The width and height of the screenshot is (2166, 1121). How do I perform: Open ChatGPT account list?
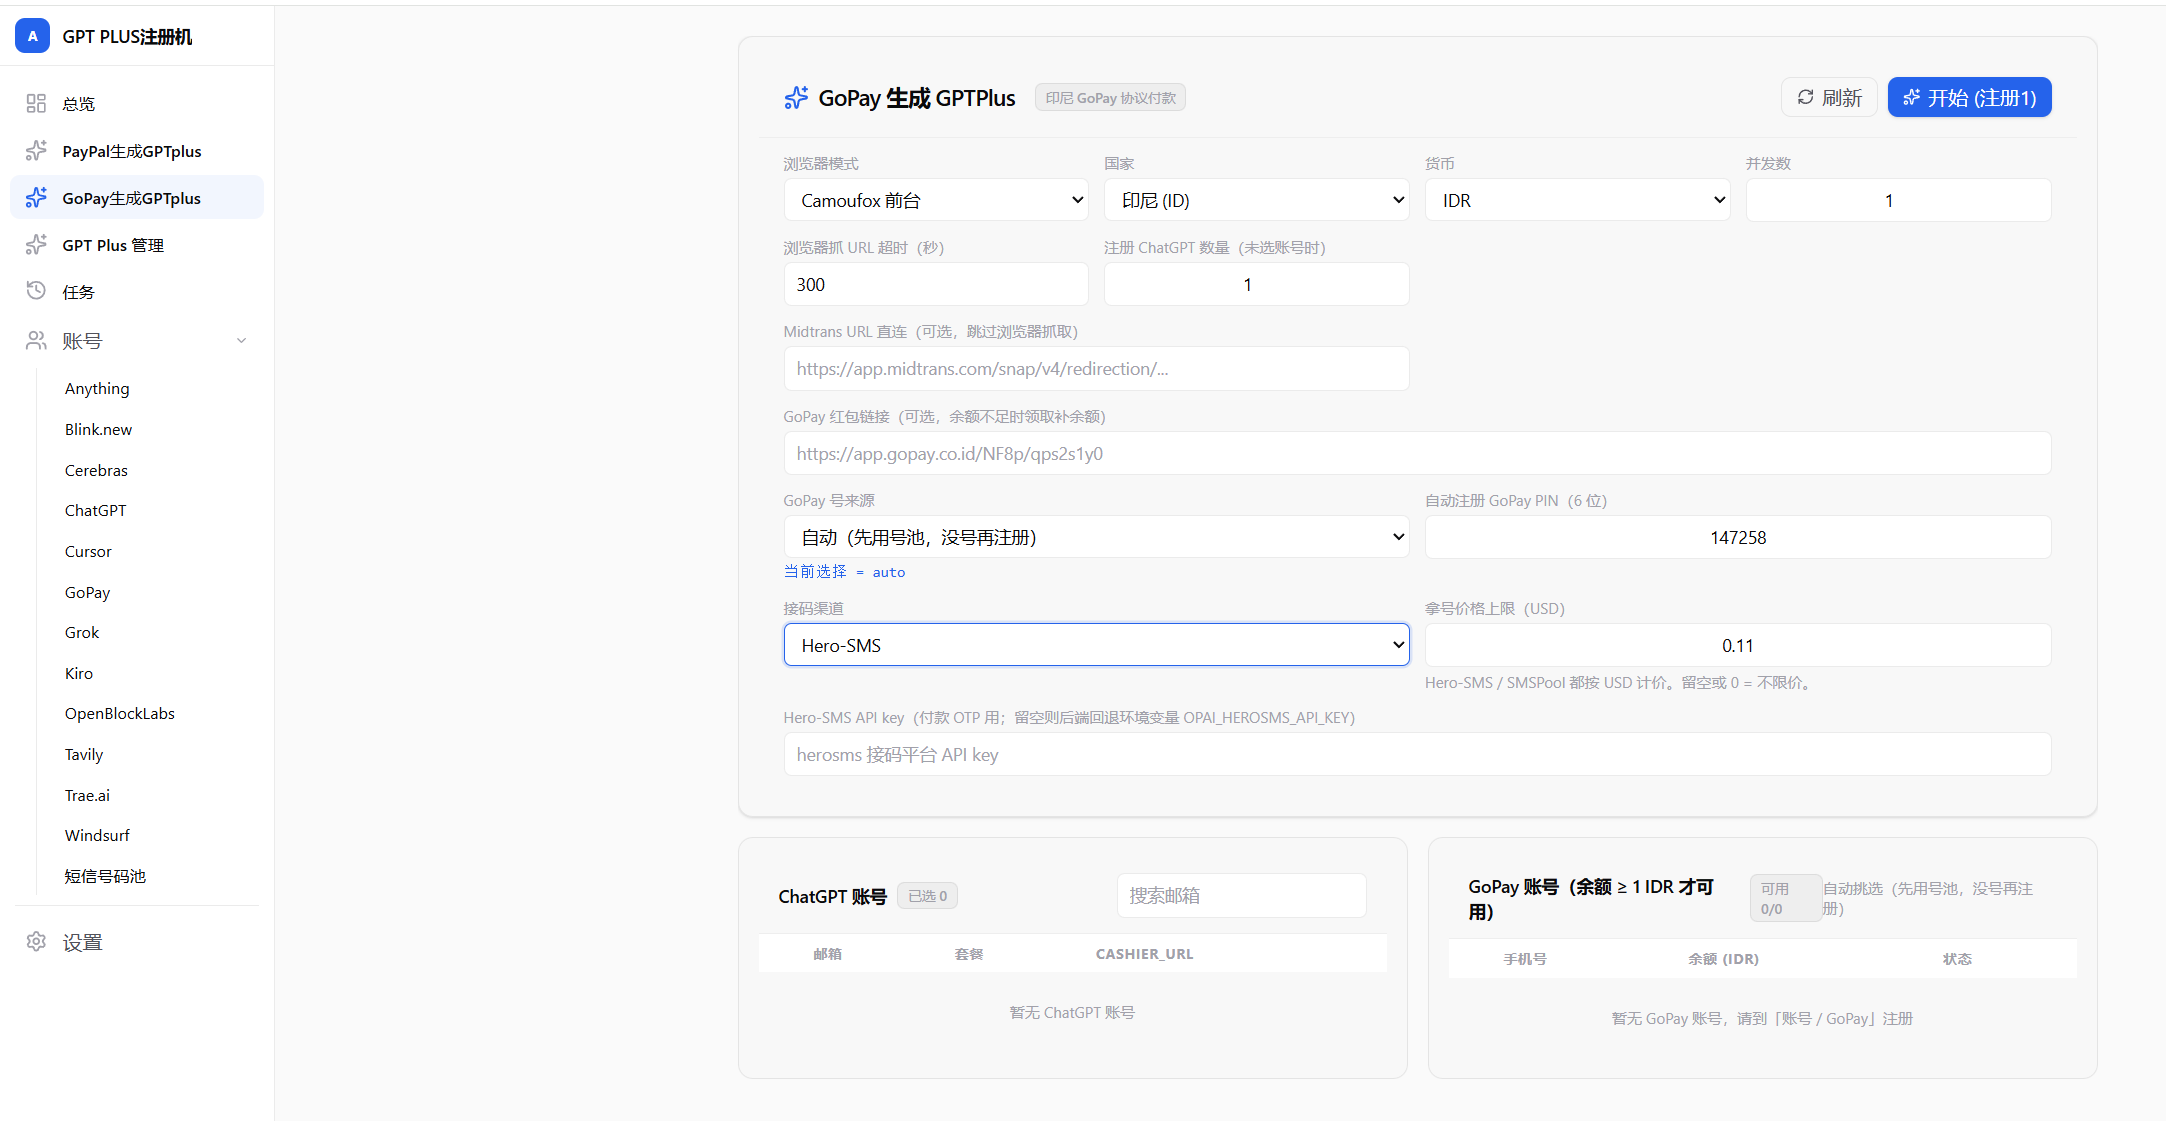96,510
